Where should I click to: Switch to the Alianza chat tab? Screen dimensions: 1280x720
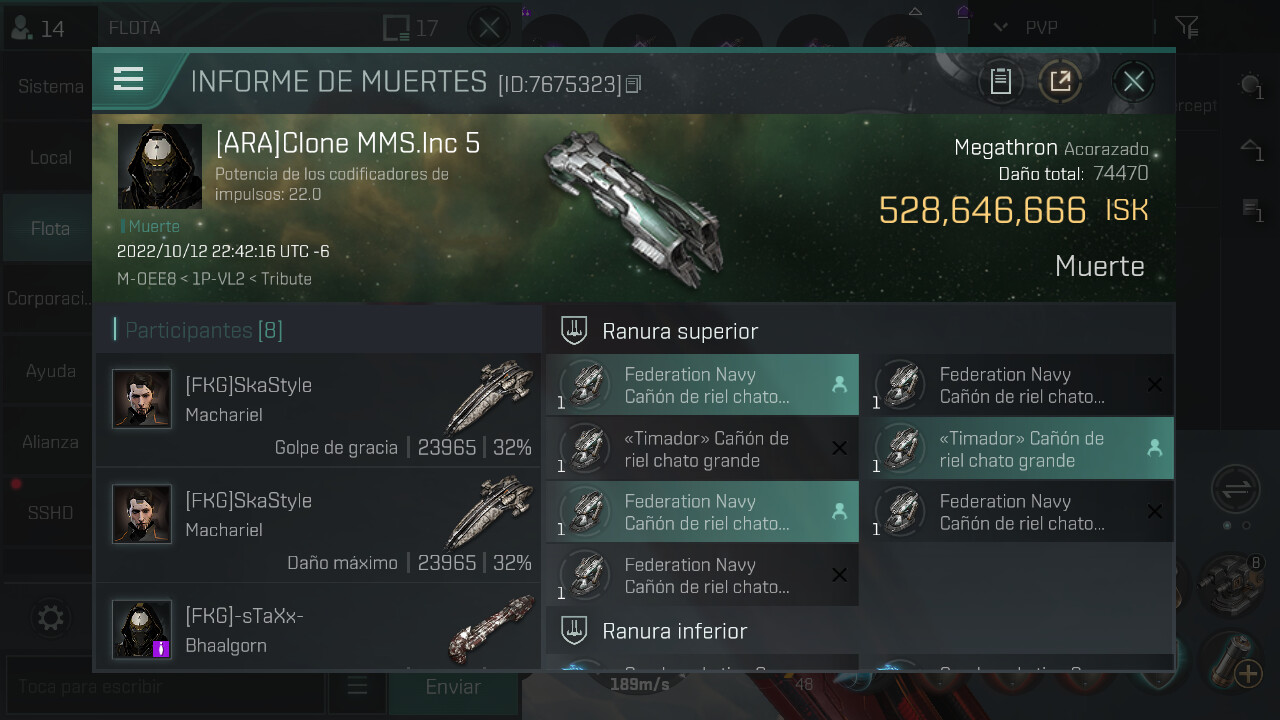(x=50, y=441)
